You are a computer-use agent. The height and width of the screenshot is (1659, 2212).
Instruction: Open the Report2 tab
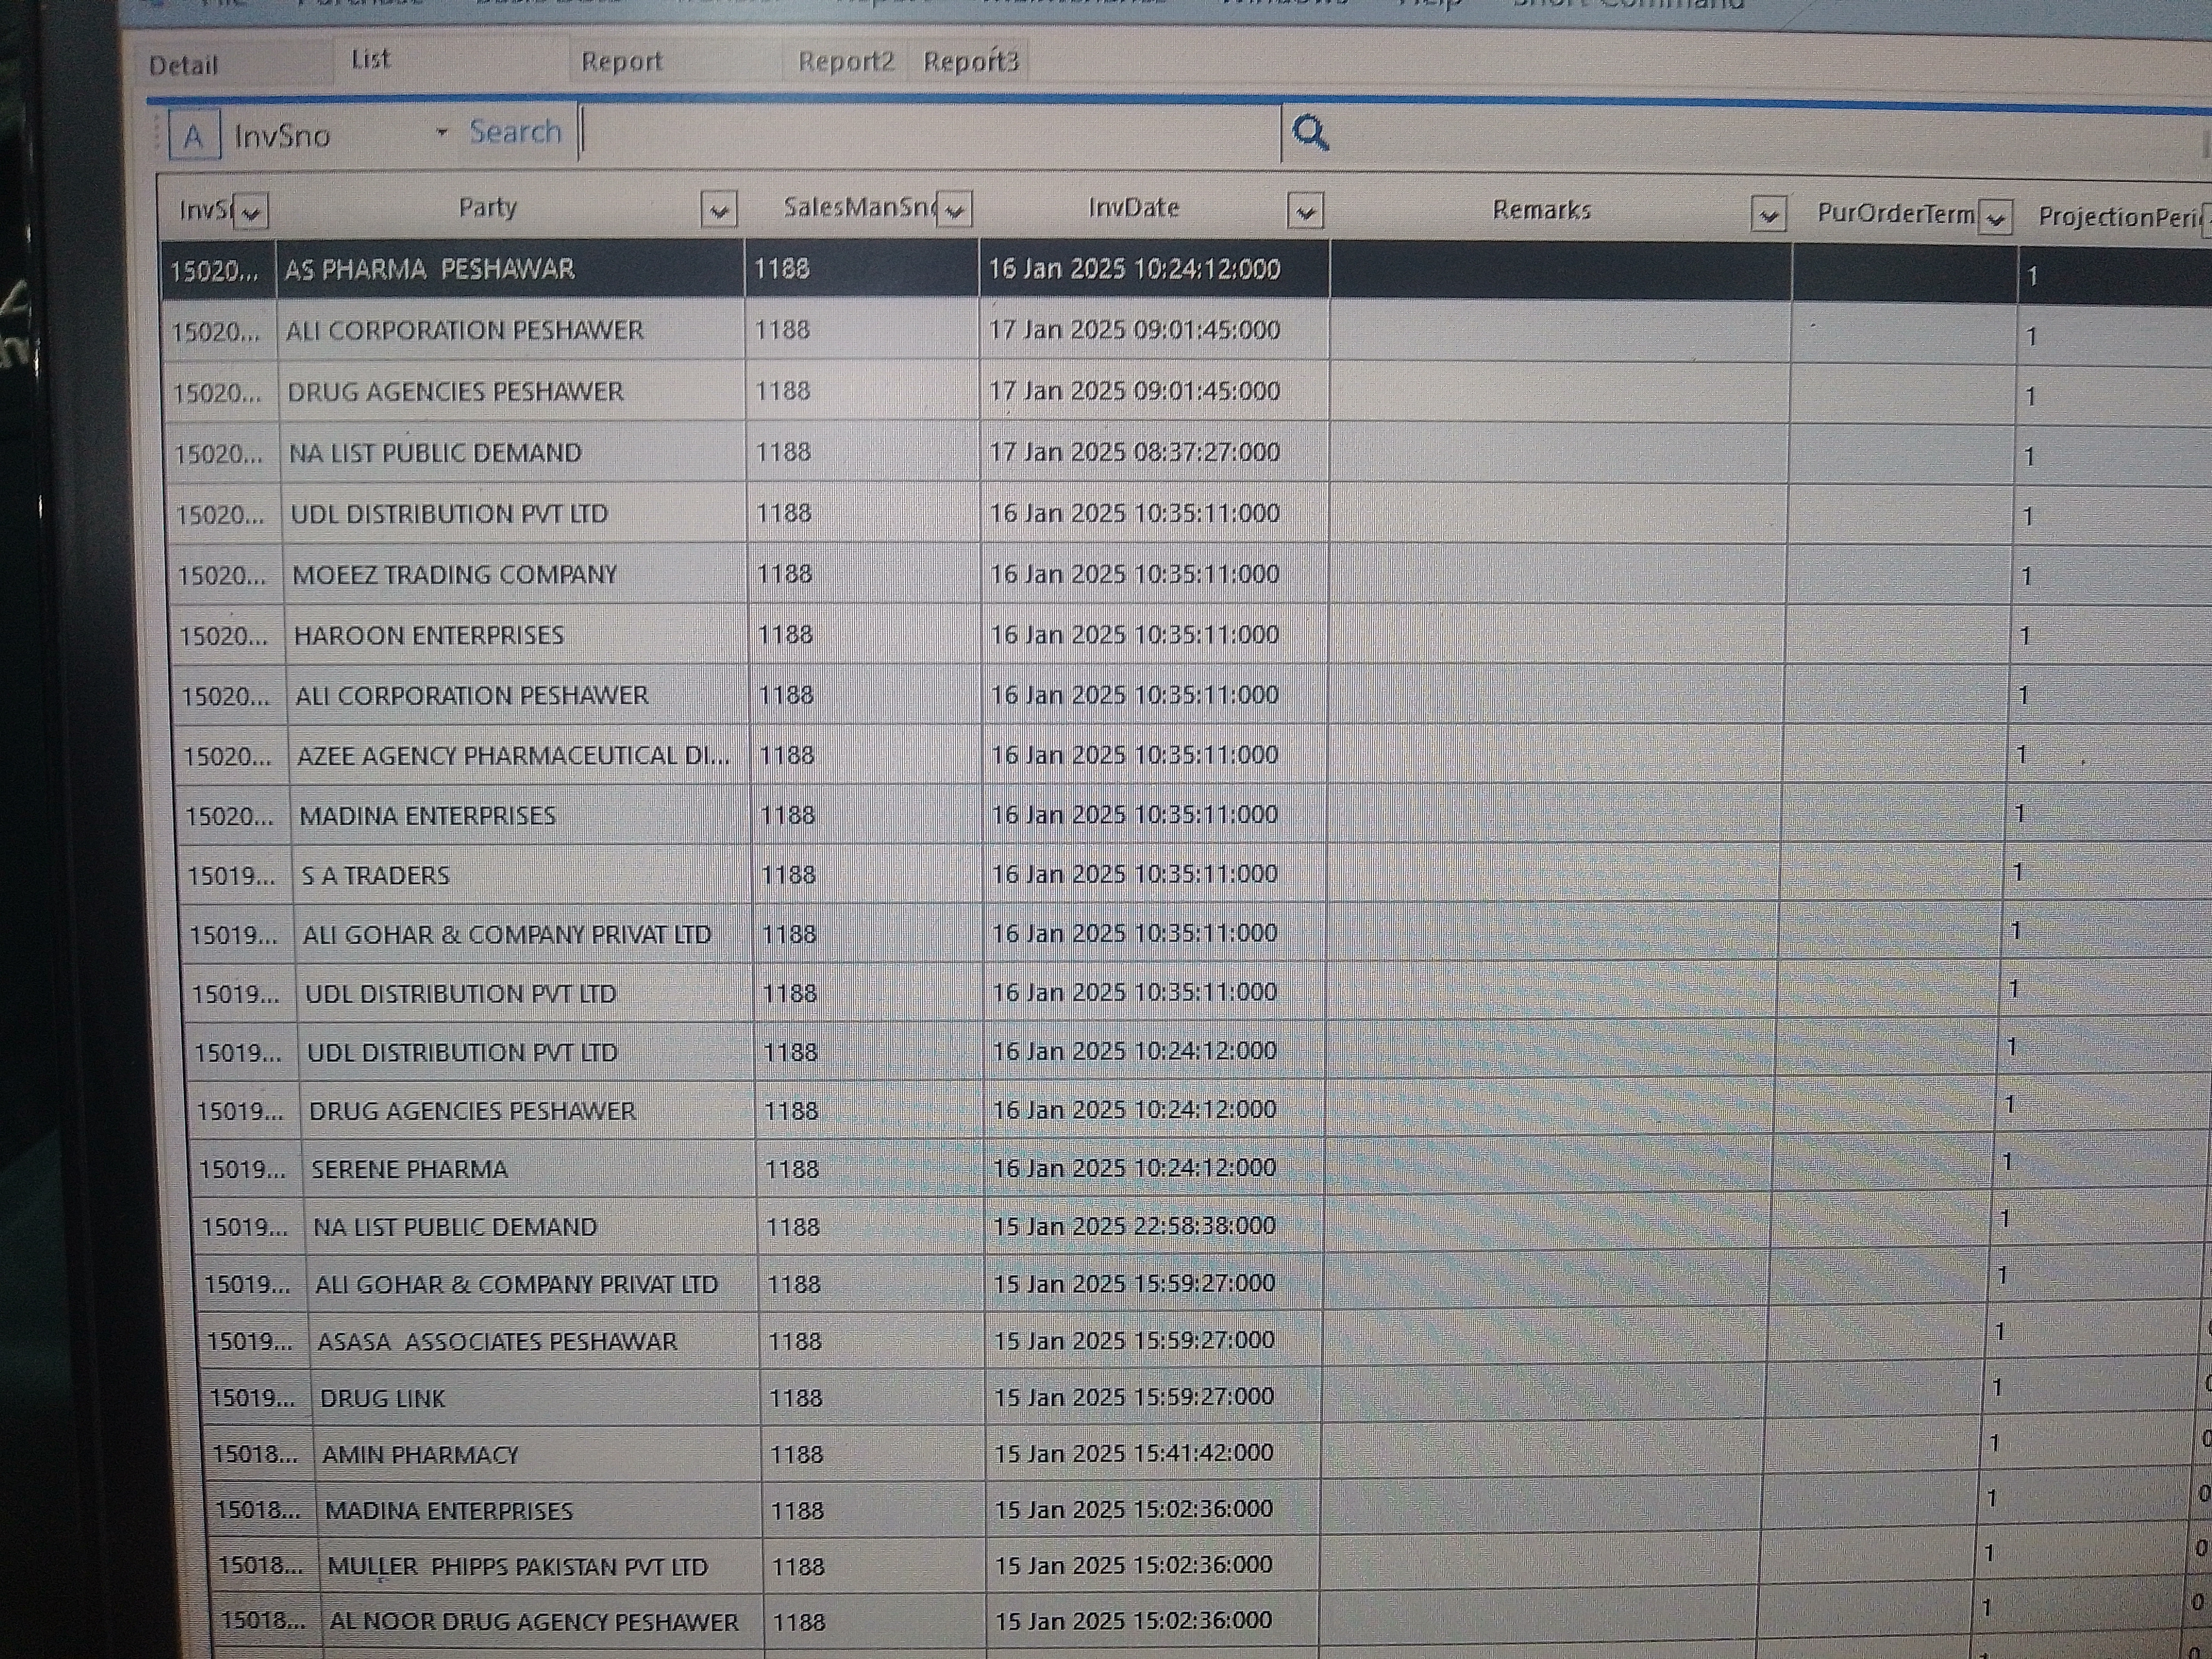[845, 62]
